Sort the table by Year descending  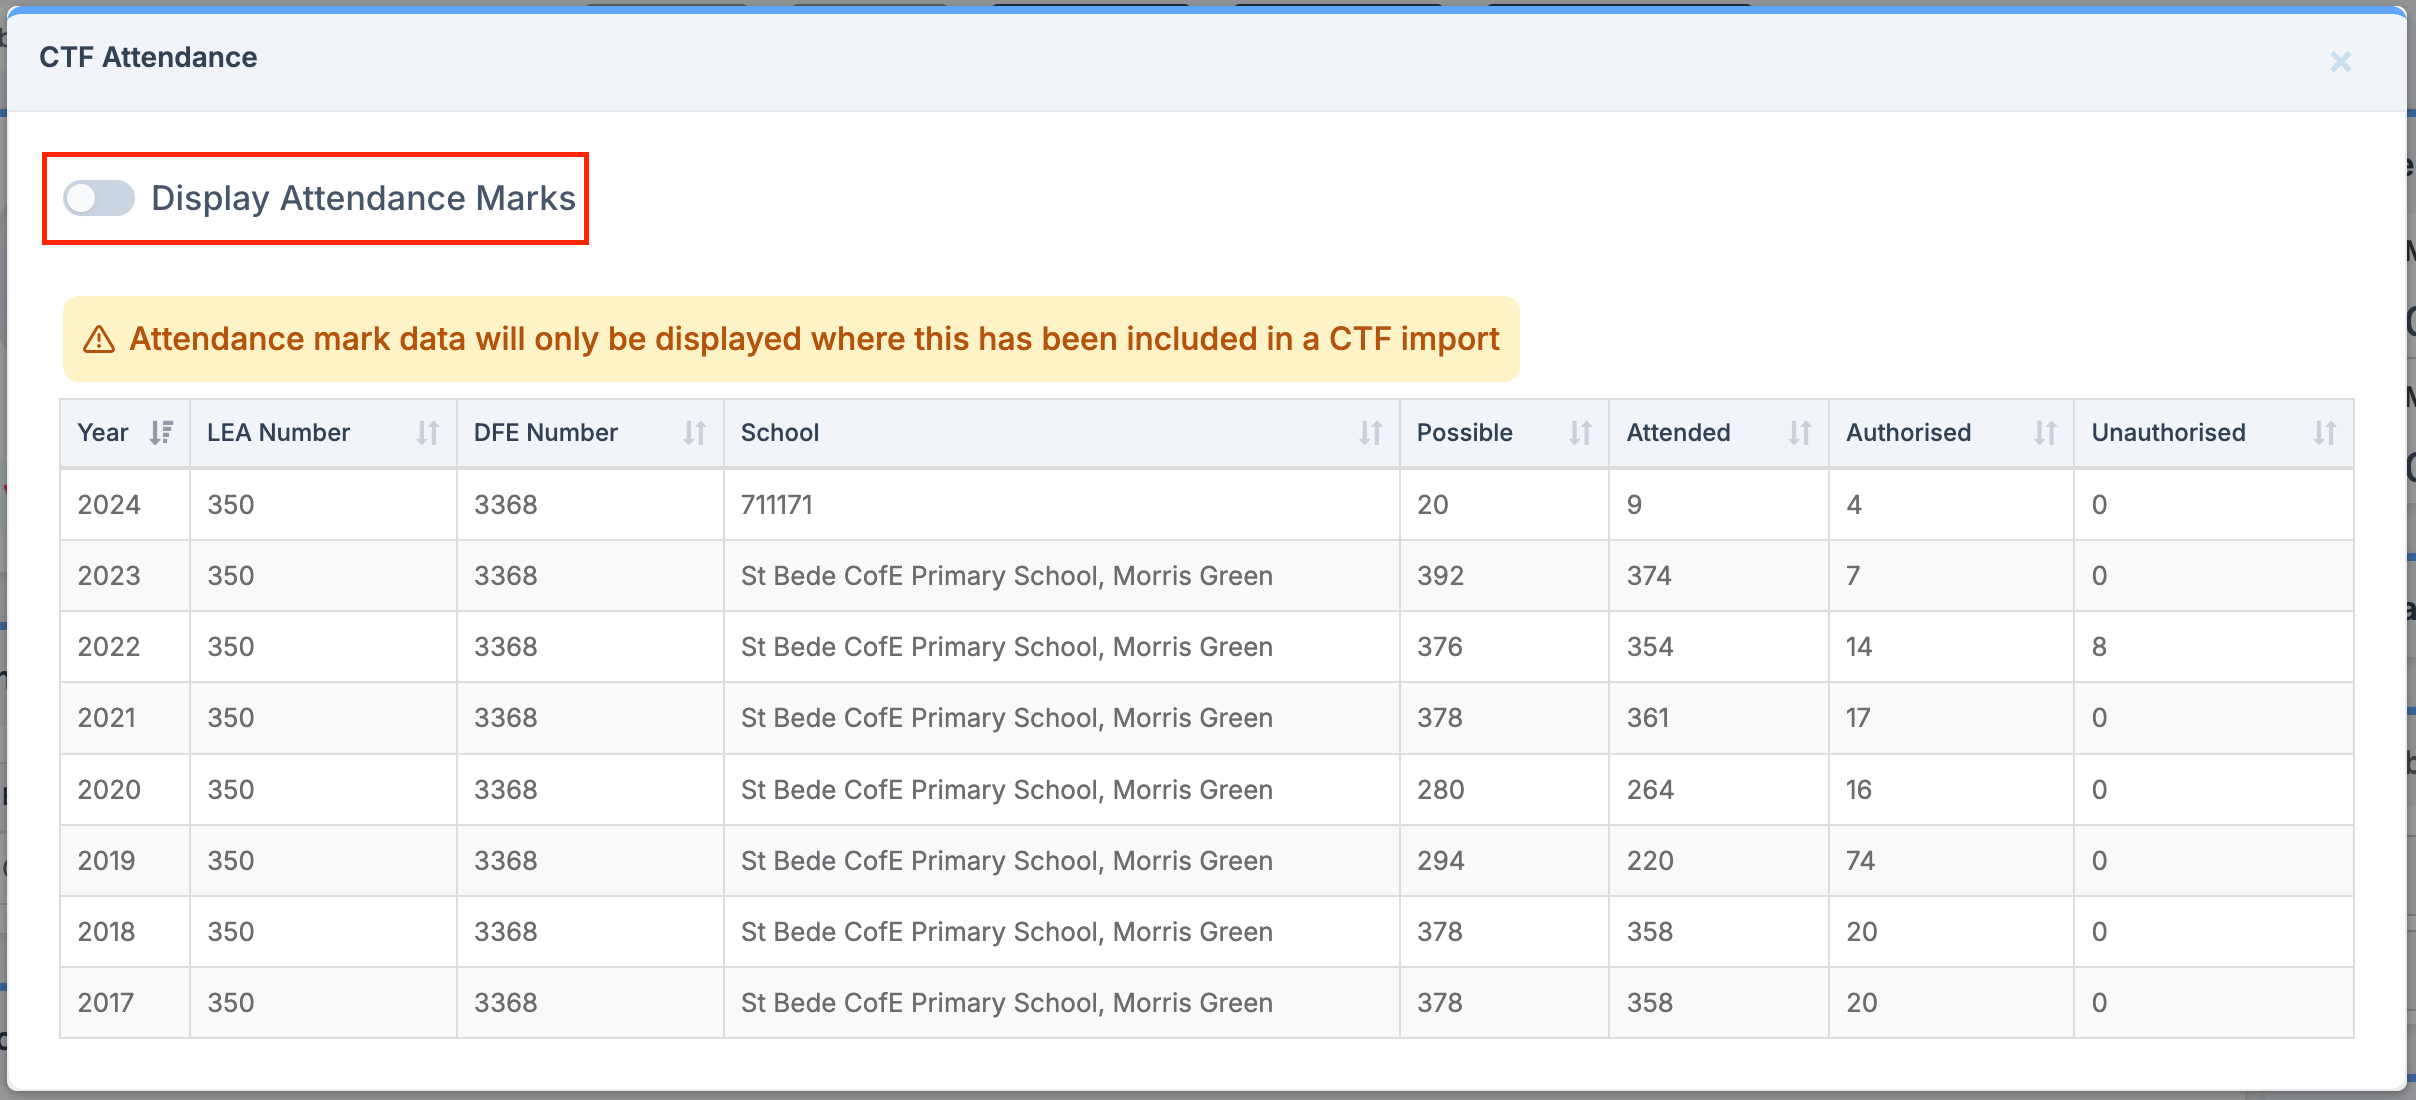click(162, 432)
